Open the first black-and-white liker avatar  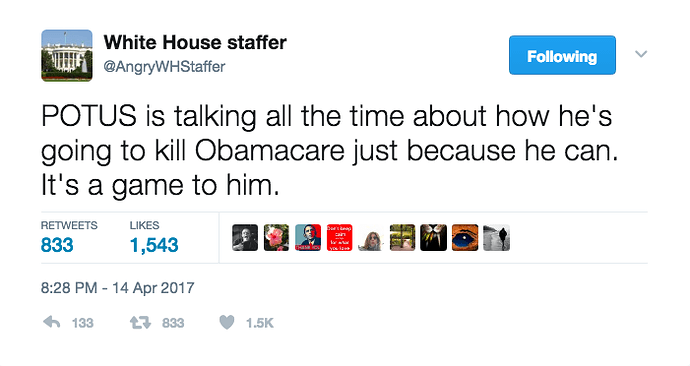pyautogui.click(x=245, y=238)
